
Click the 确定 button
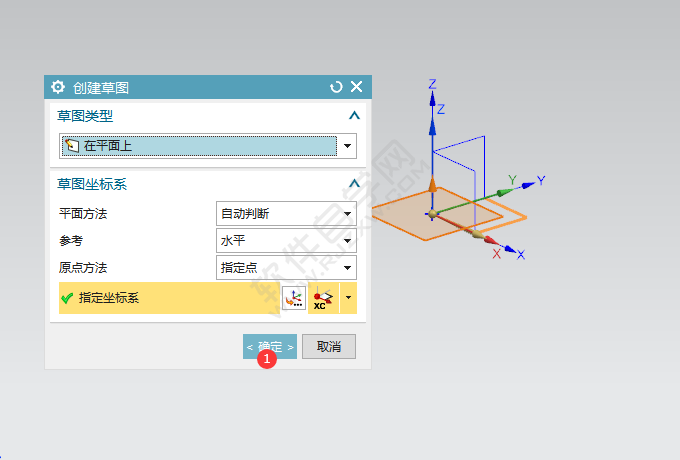click(270, 346)
